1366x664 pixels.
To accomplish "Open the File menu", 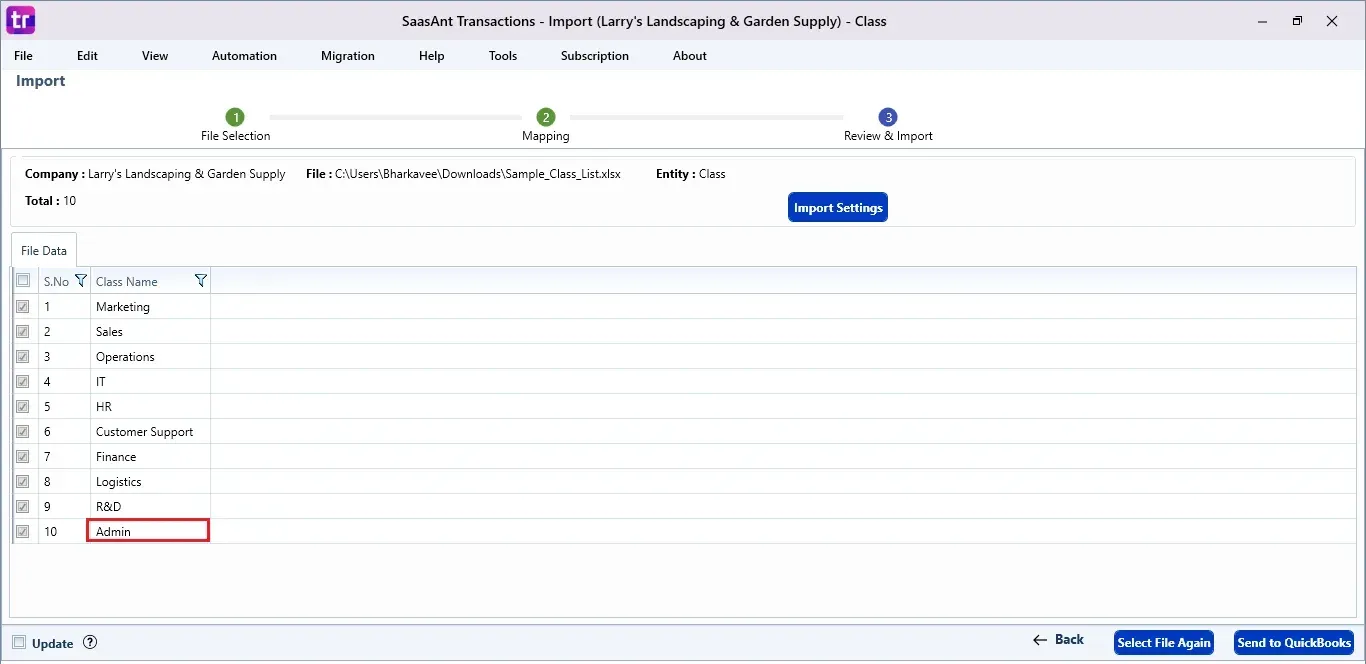I will coord(23,56).
